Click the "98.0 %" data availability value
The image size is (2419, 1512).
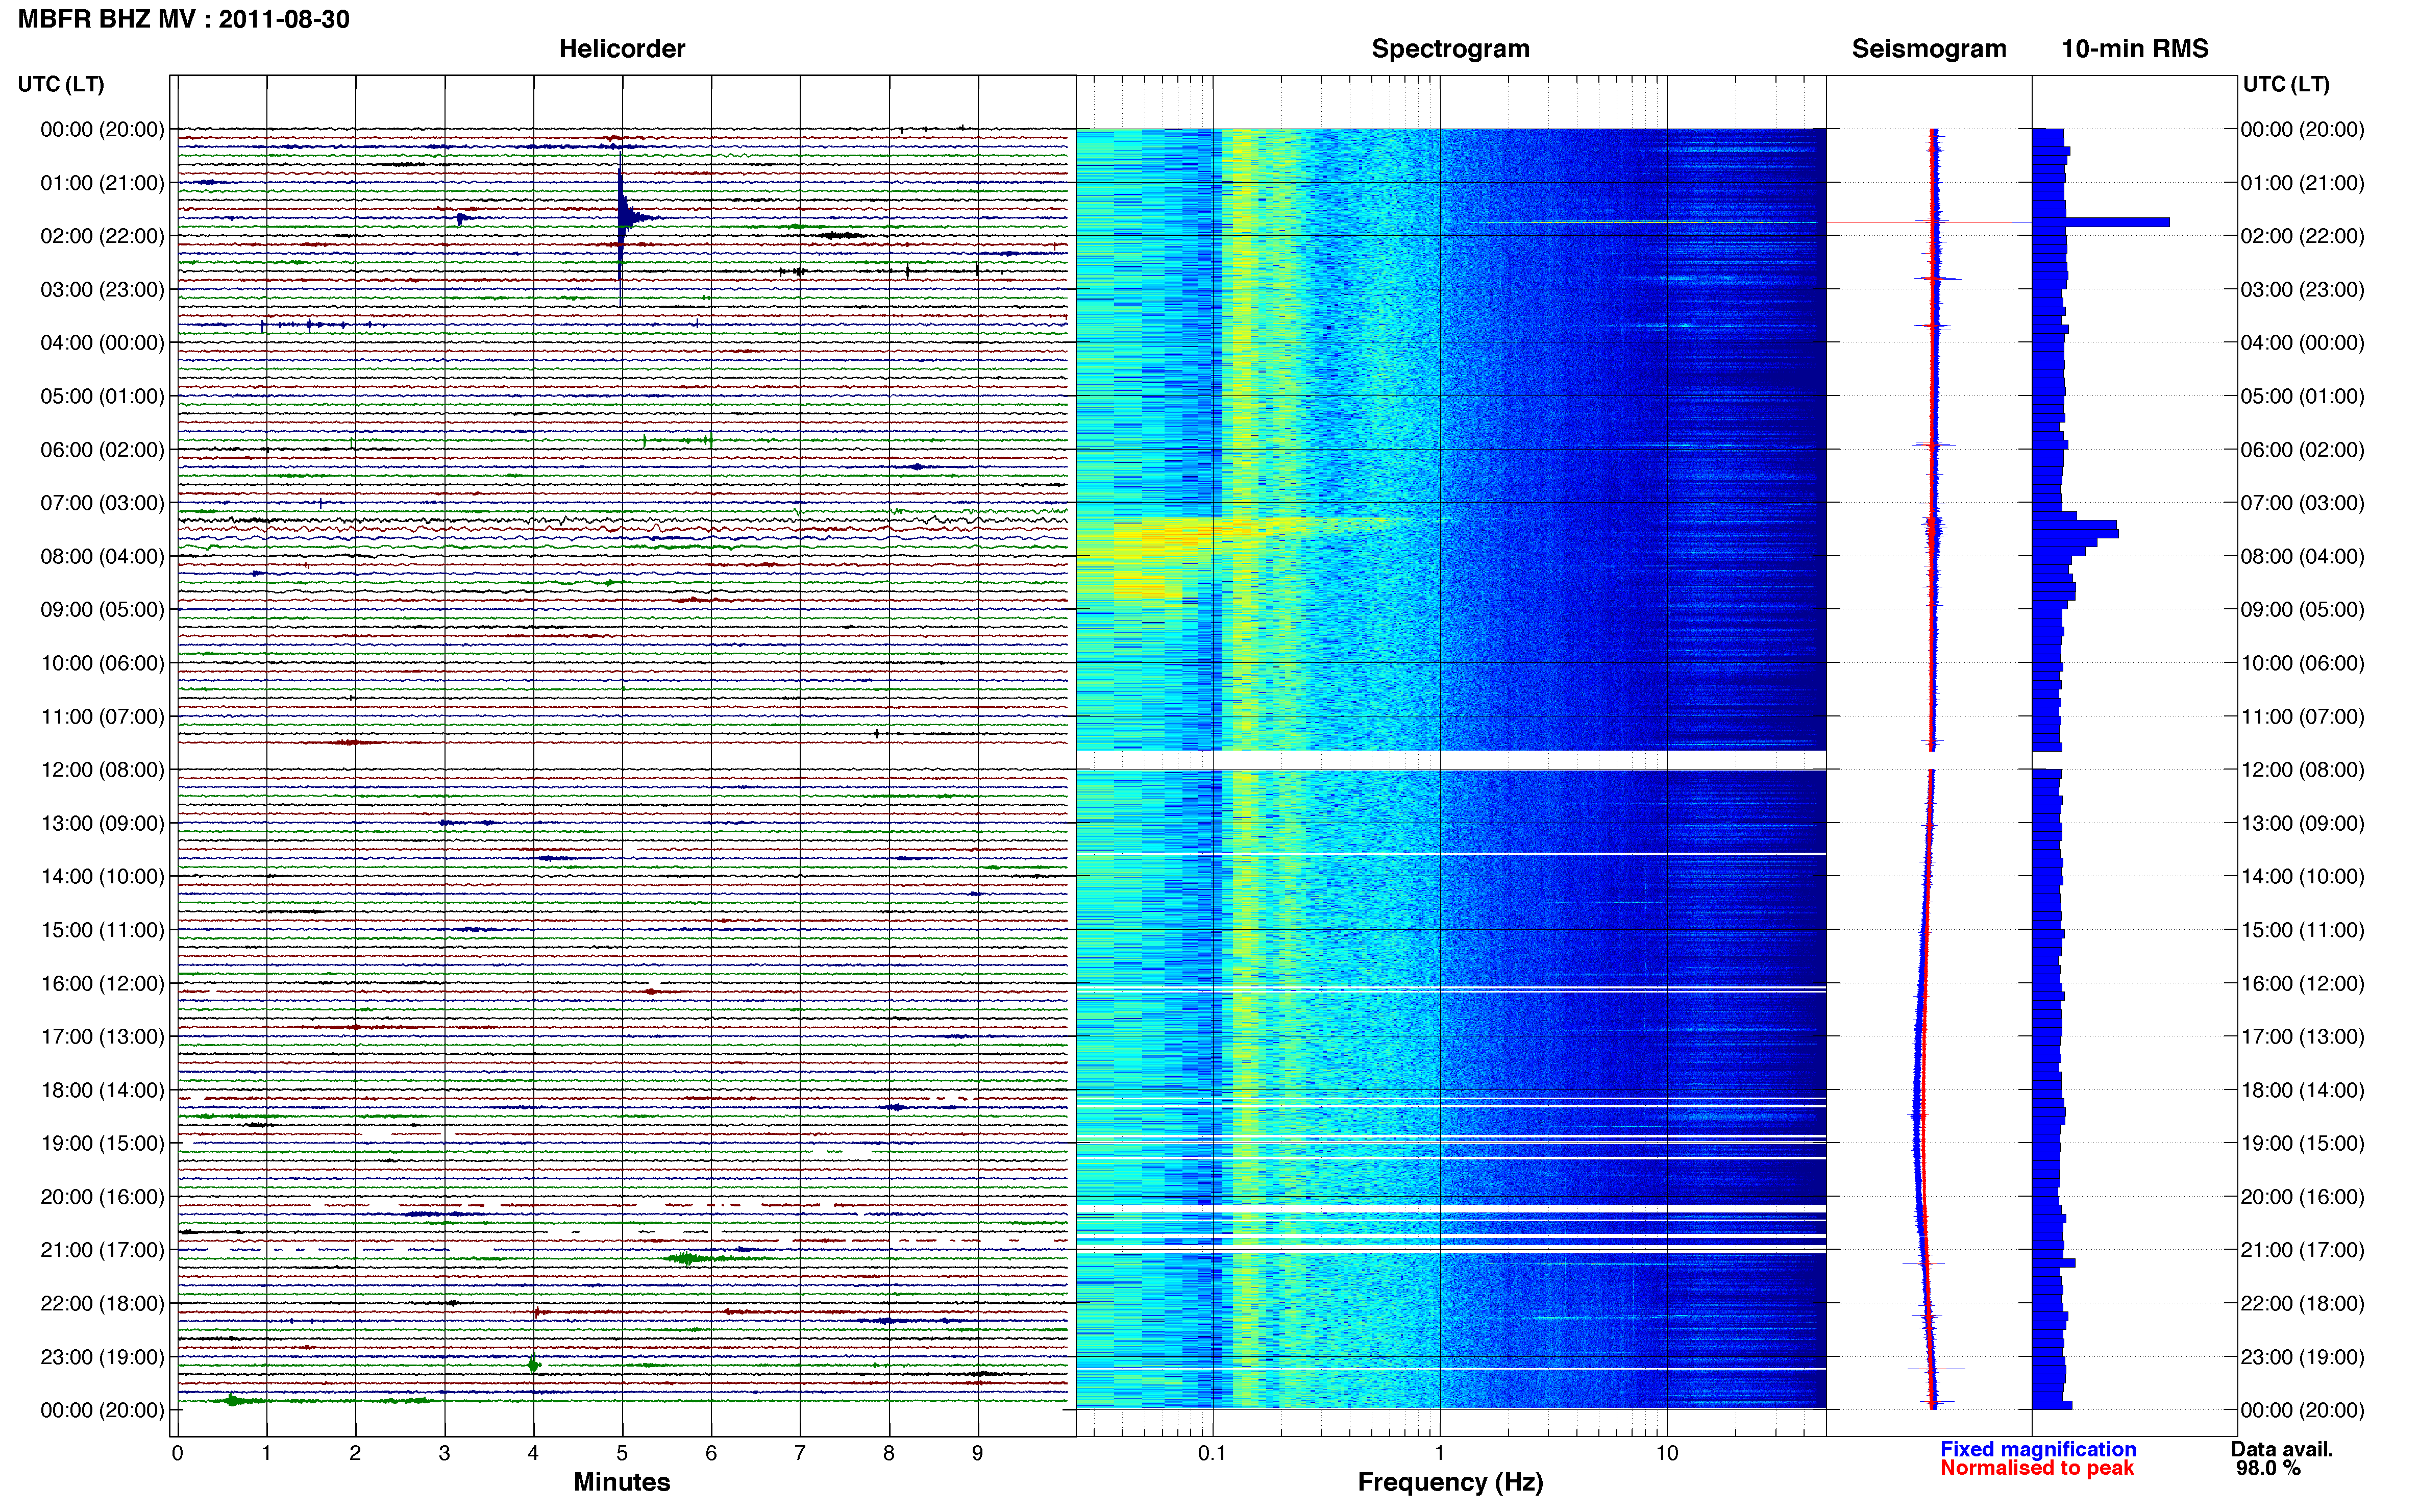point(2269,1468)
